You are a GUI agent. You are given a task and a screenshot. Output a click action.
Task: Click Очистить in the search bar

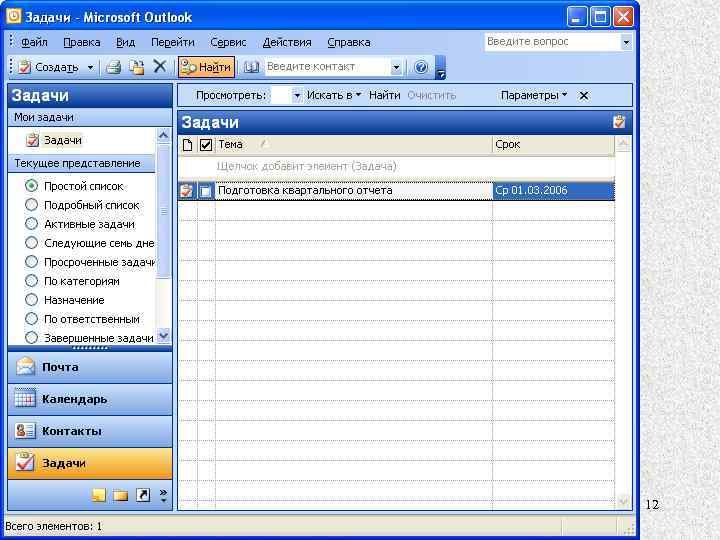click(x=431, y=95)
